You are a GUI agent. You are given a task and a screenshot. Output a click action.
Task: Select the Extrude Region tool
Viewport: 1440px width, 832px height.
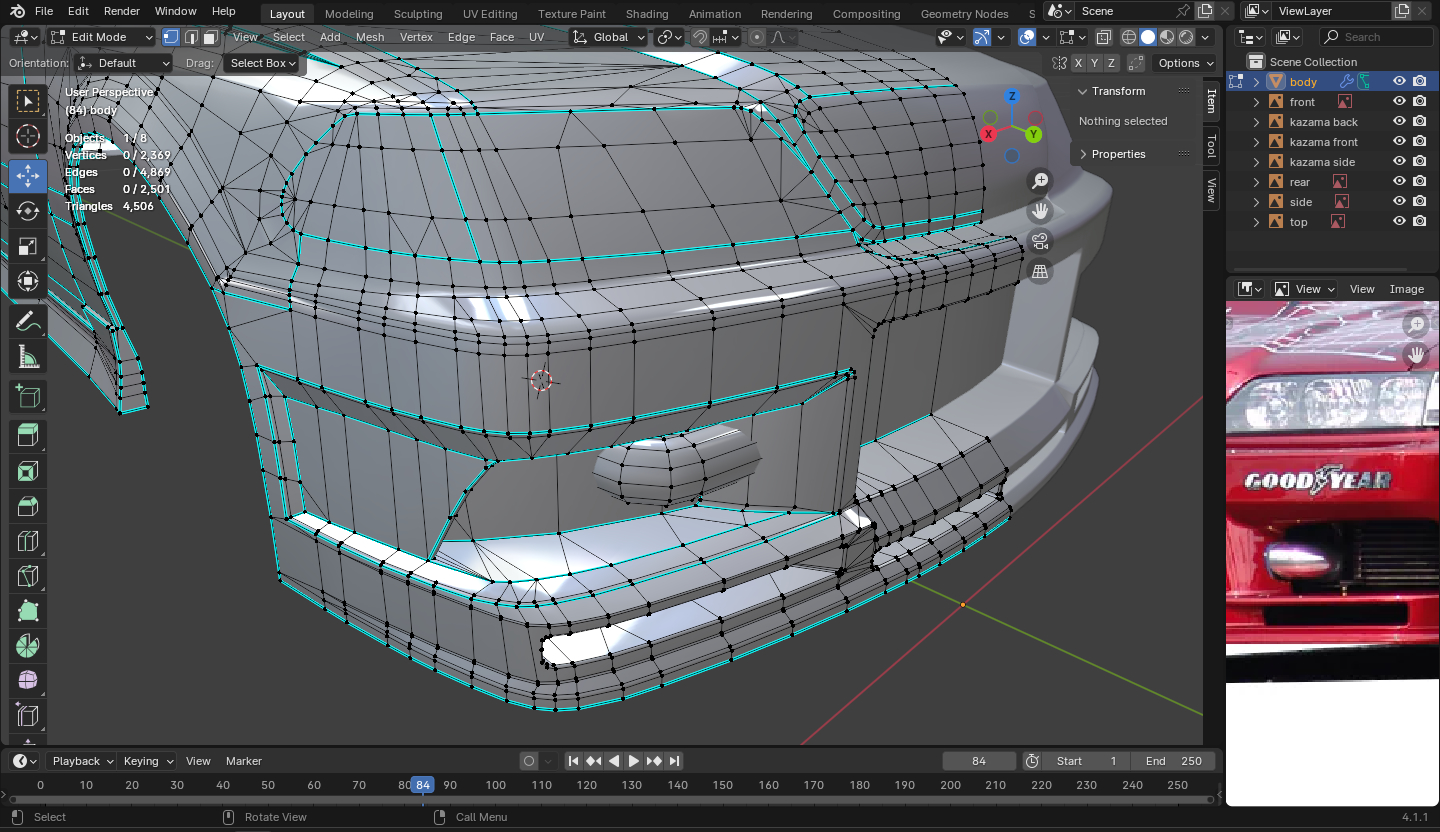tap(28, 435)
